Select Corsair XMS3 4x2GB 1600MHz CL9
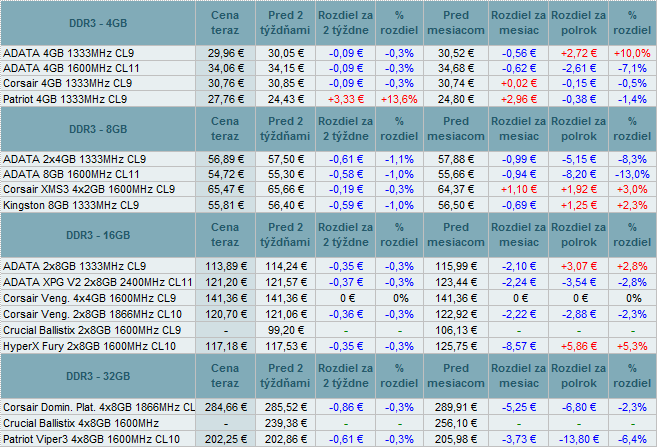 (x=328, y=189)
